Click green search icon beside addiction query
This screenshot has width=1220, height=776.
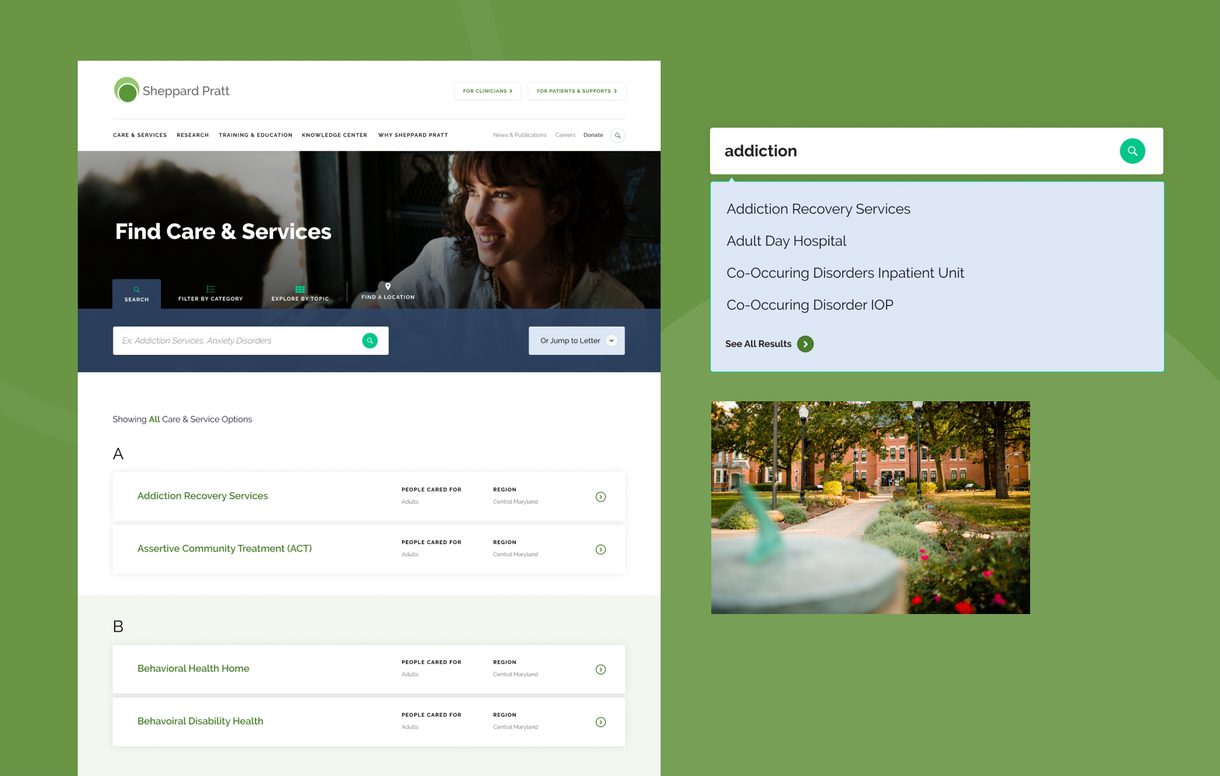(x=1132, y=151)
